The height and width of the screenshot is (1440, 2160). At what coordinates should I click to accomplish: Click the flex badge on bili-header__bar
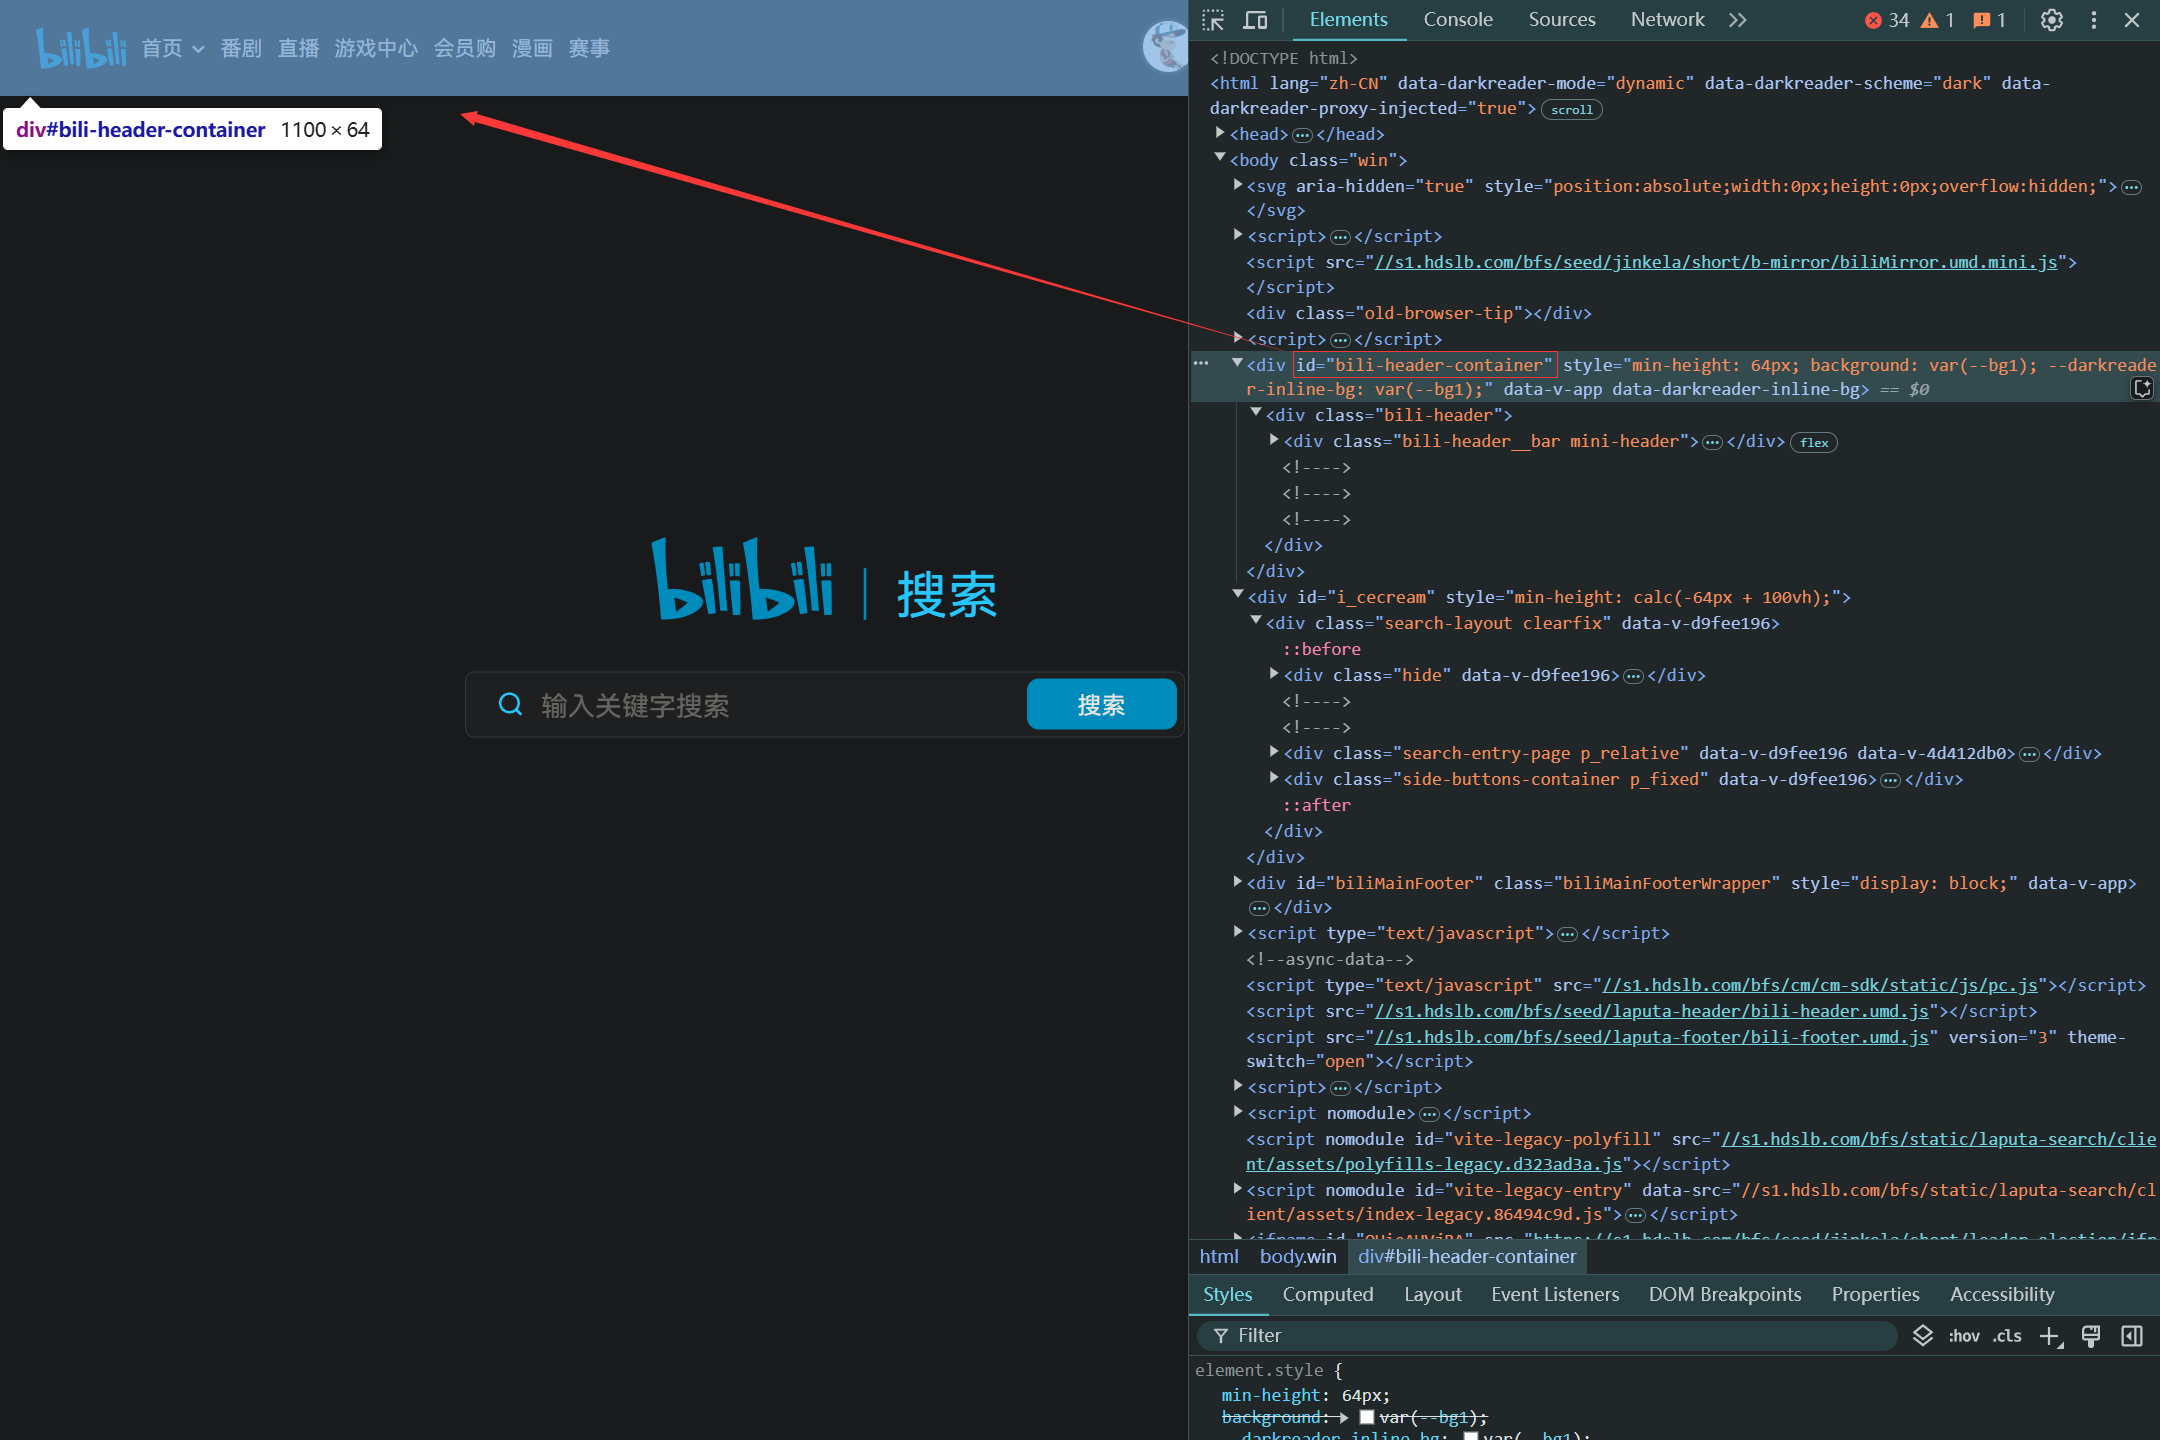[1815, 443]
